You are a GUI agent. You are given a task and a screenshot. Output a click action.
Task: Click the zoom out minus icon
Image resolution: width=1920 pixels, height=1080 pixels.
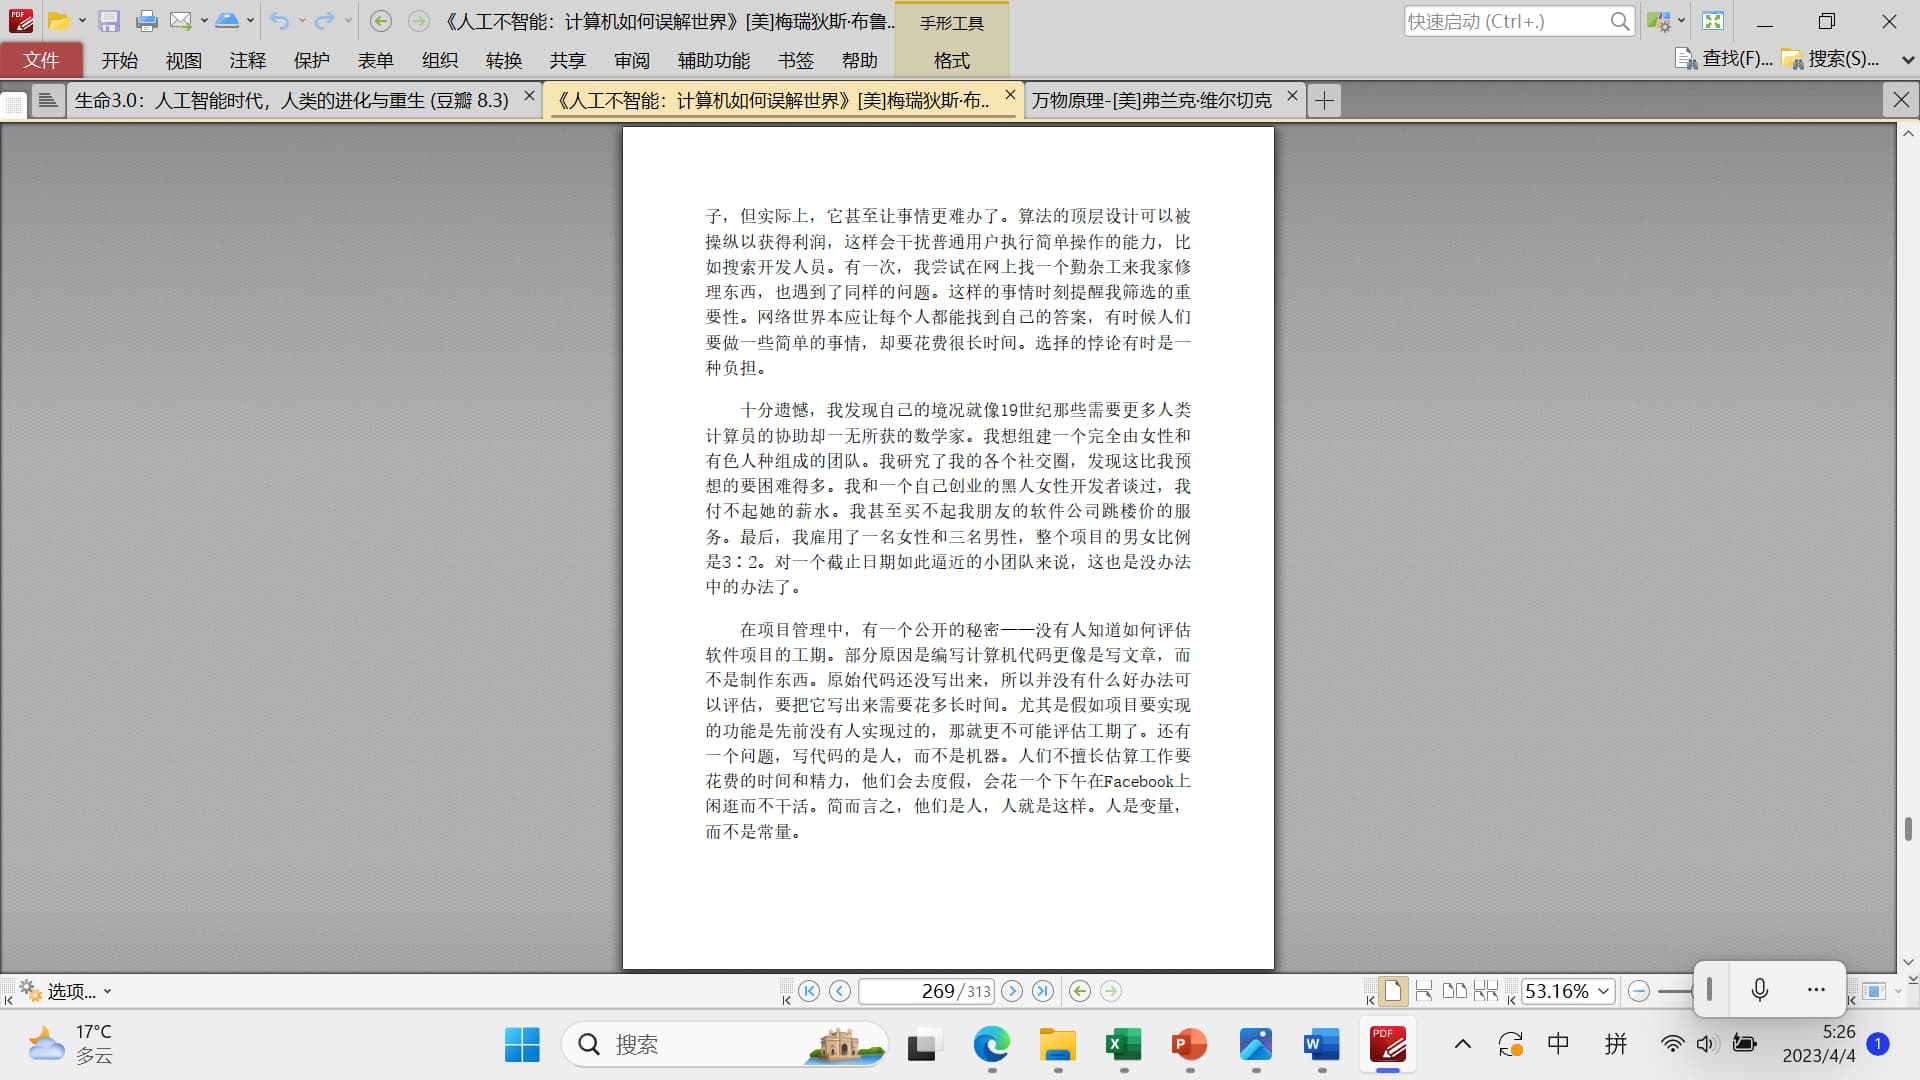pos(1638,991)
